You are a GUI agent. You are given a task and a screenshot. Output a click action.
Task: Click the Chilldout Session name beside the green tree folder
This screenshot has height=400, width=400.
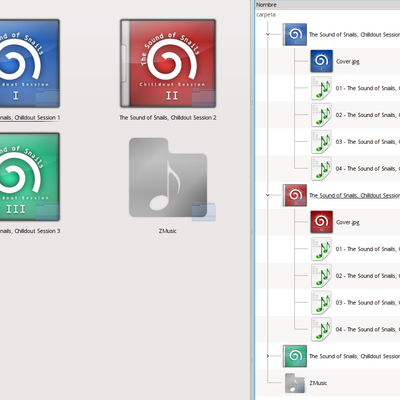pos(354,356)
